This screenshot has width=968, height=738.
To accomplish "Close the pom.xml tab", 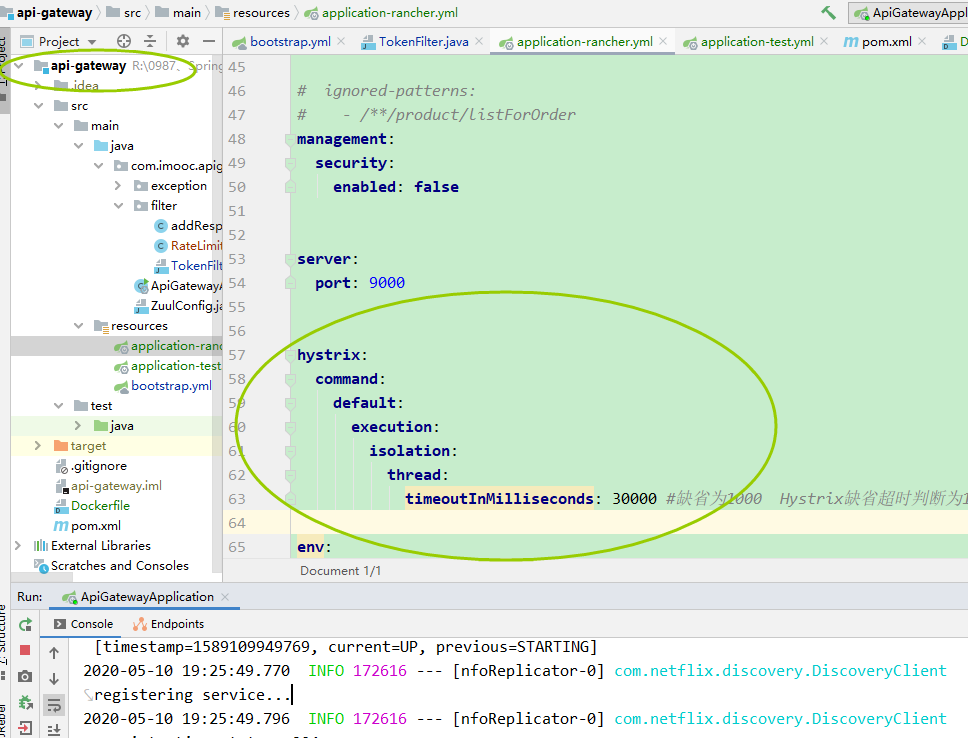I will pos(922,41).
